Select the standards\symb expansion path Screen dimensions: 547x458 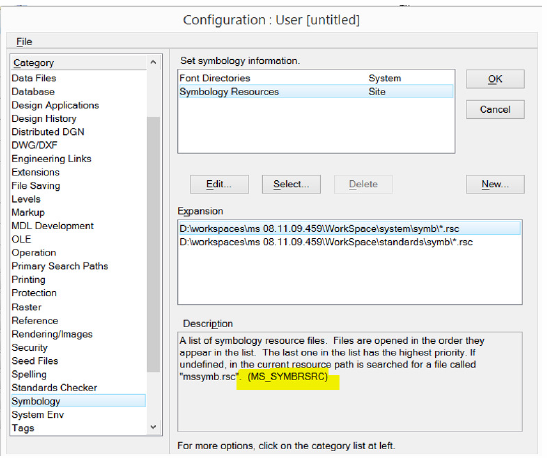tap(350, 242)
